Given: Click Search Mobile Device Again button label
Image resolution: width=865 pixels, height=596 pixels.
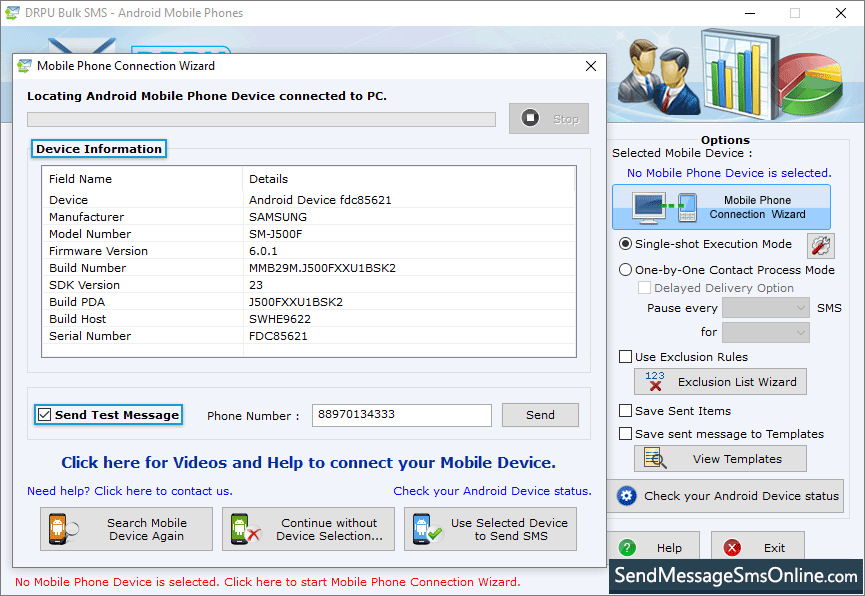Looking at the screenshot, I should [x=147, y=529].
